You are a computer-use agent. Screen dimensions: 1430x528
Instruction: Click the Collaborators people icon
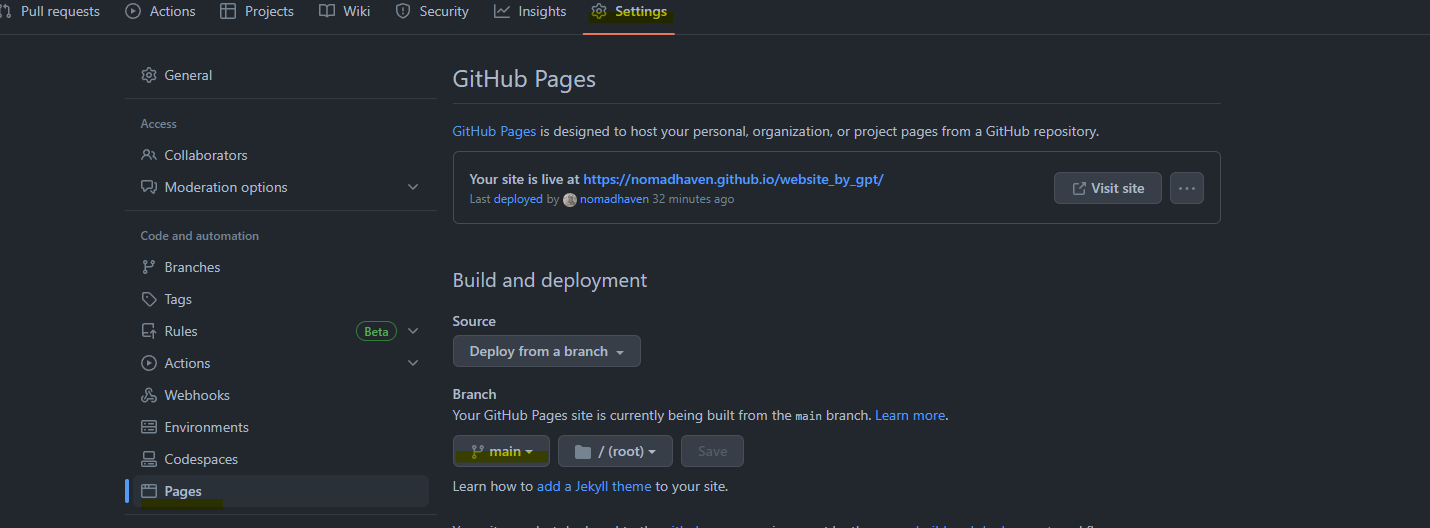click(149, 155)
